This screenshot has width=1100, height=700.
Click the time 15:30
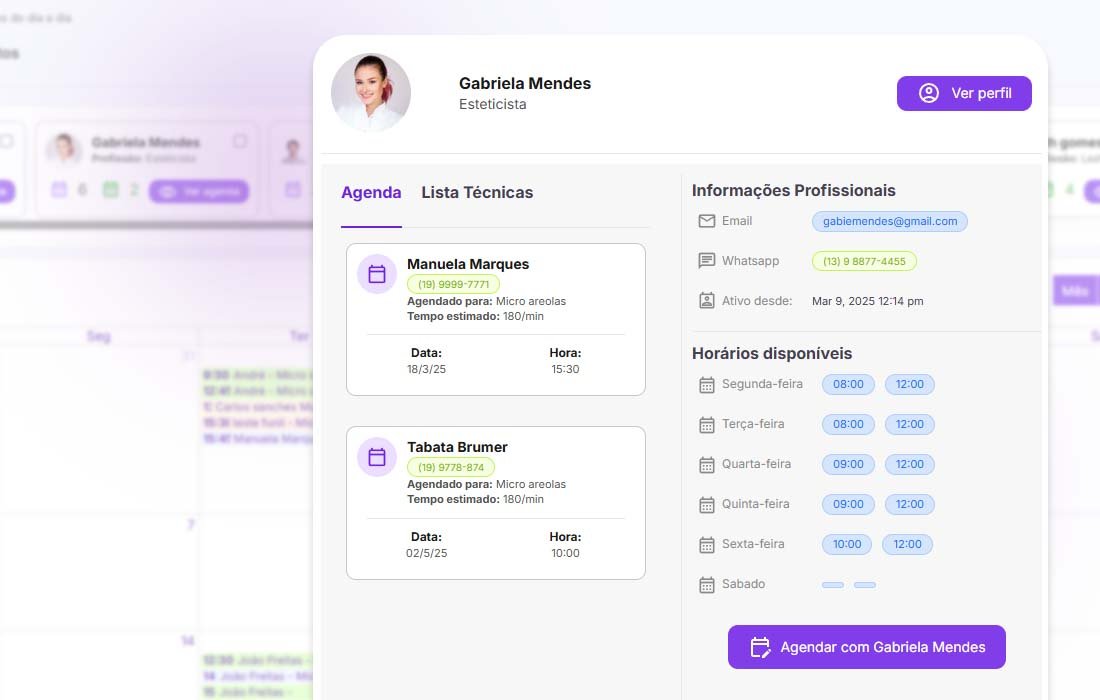(x=565, y=369)
